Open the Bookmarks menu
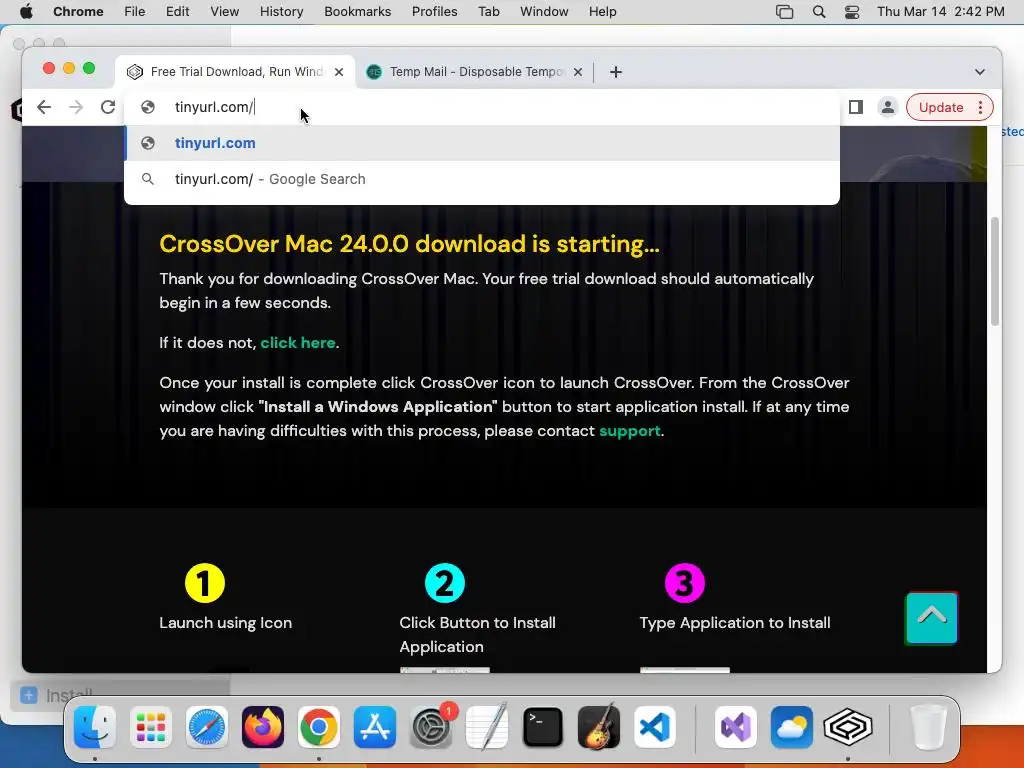This screenshot has width=1024, height=768. pos(357,12)
